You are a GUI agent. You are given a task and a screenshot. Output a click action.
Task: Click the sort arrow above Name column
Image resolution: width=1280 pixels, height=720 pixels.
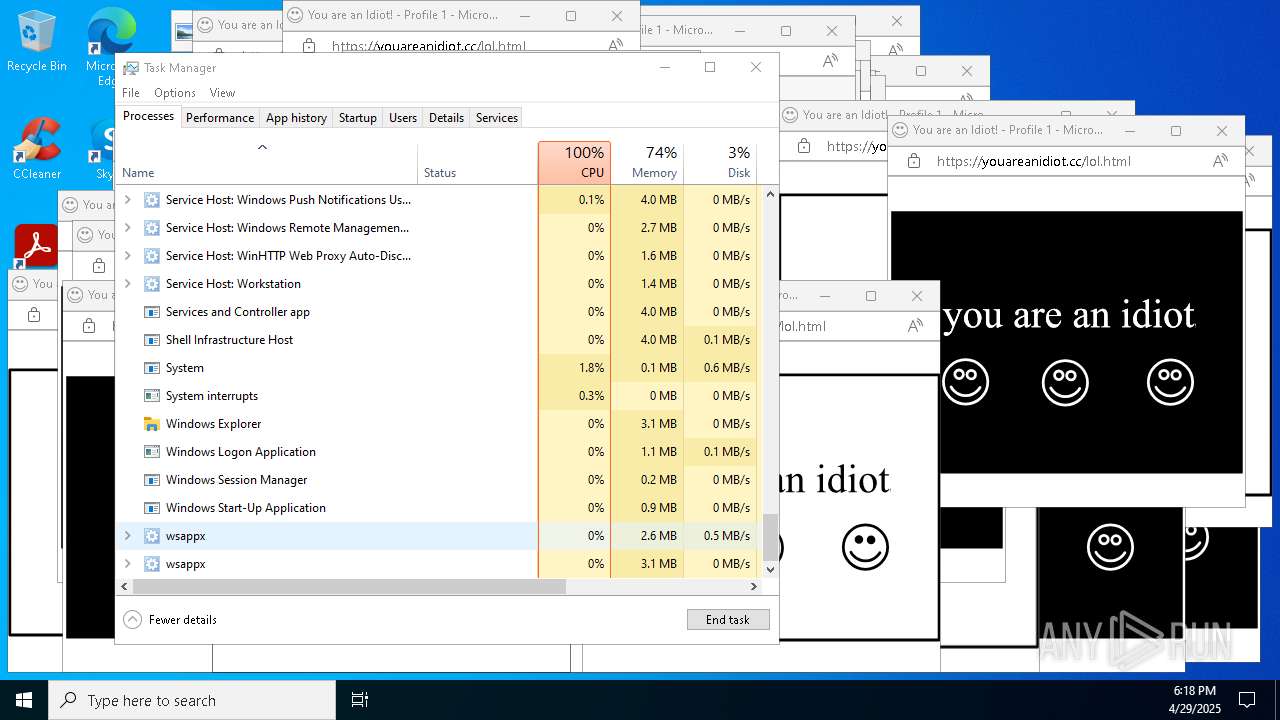(x=262, y=147)
